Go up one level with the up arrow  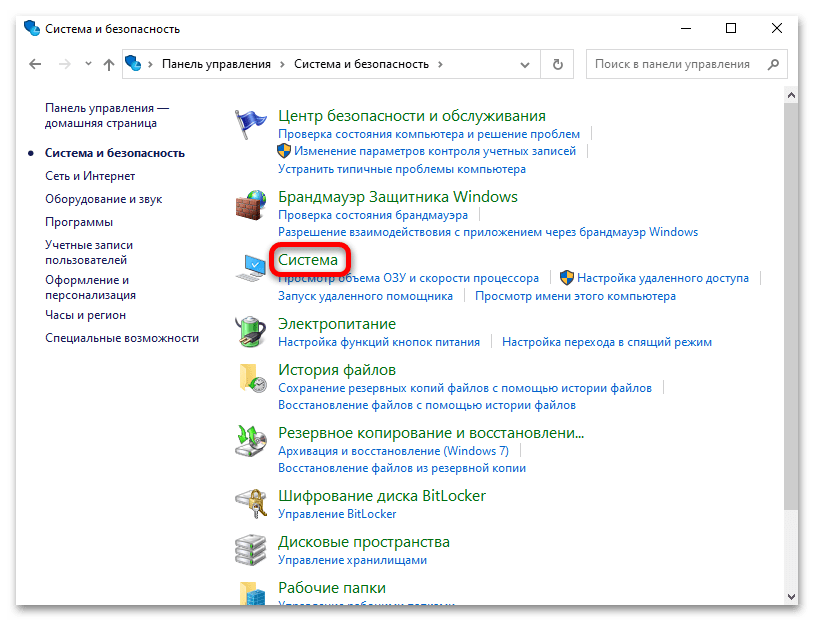click(x=108, y=64)
